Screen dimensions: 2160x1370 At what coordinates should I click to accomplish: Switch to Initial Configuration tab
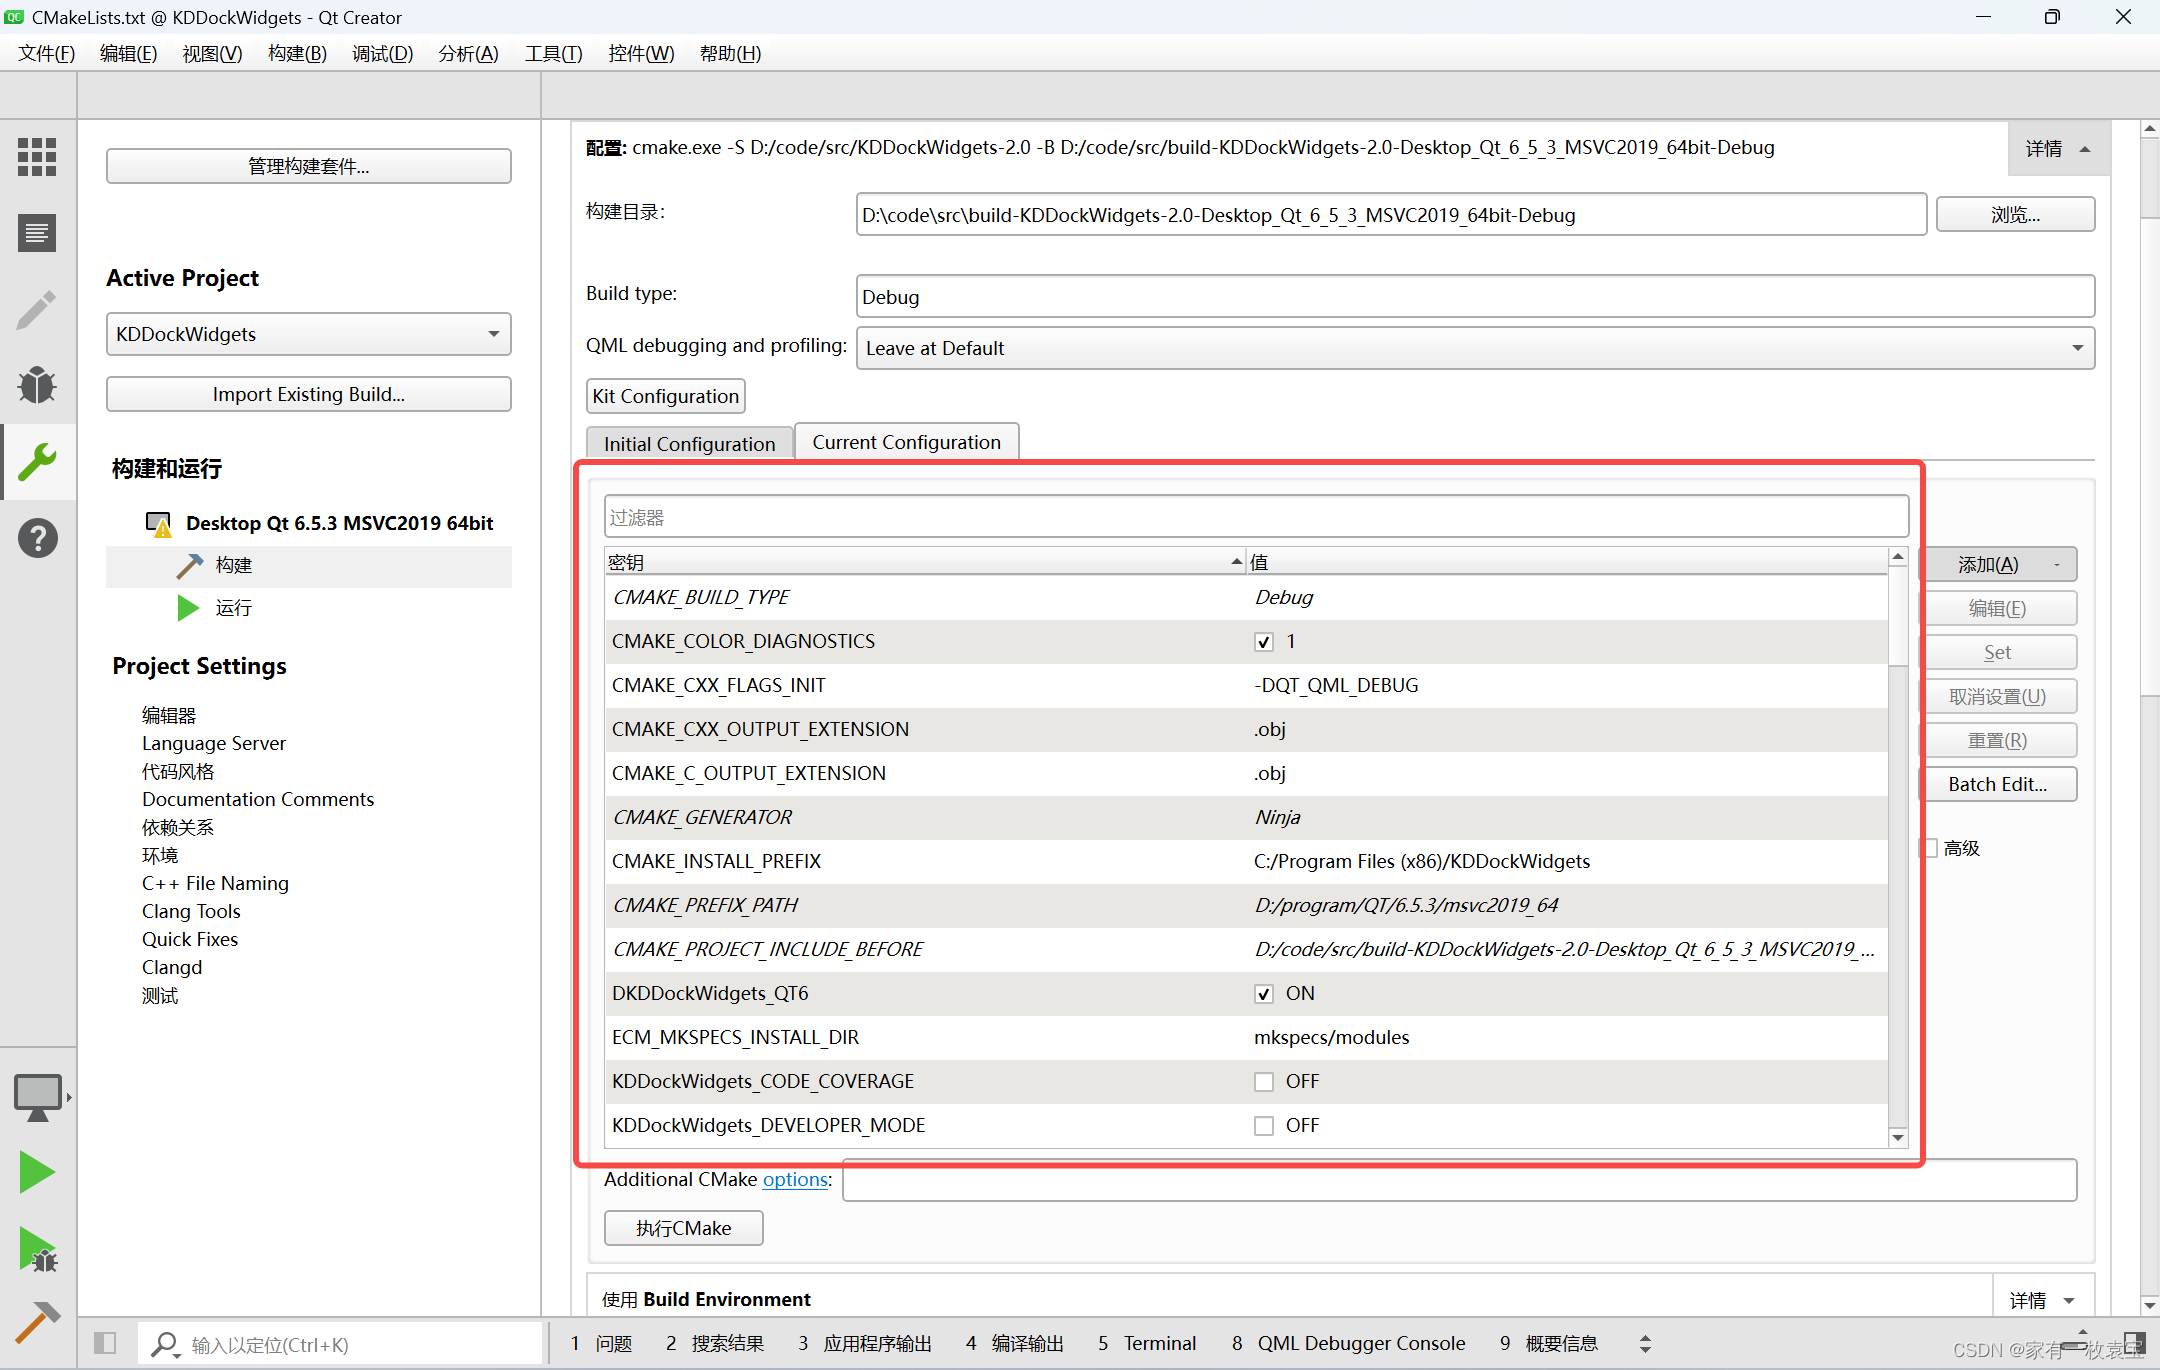click(690, 442)
